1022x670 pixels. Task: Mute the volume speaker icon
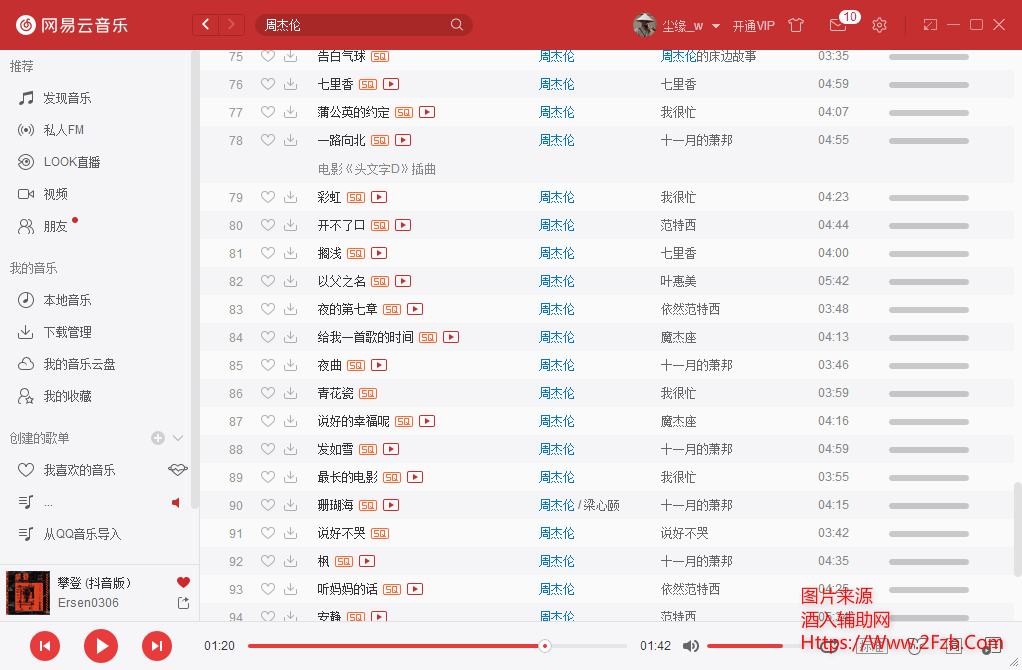pyautogui.click(x=690, y=646)
